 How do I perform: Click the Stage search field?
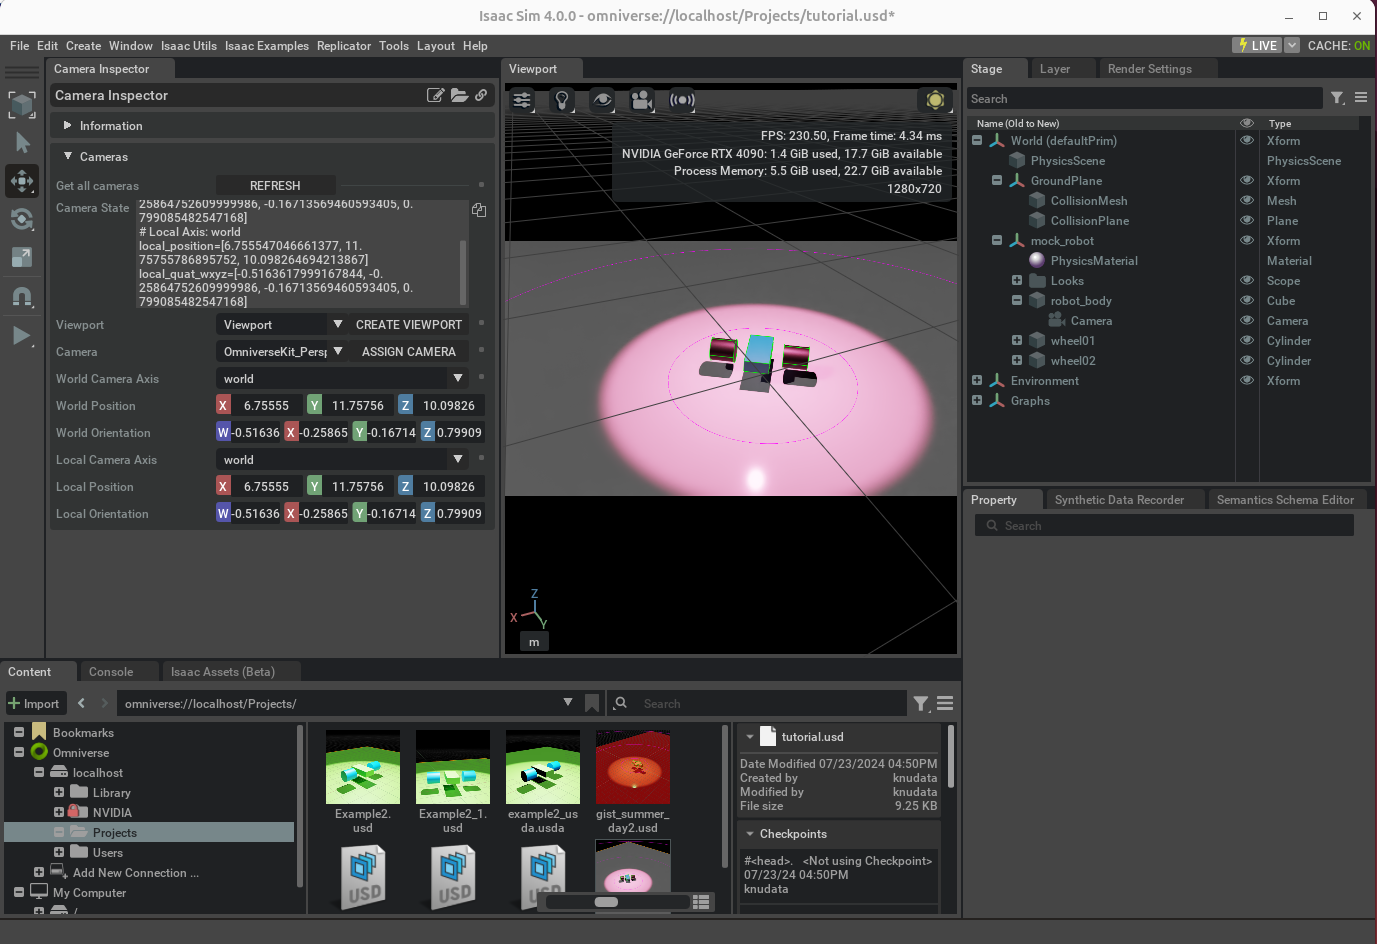1144,98
